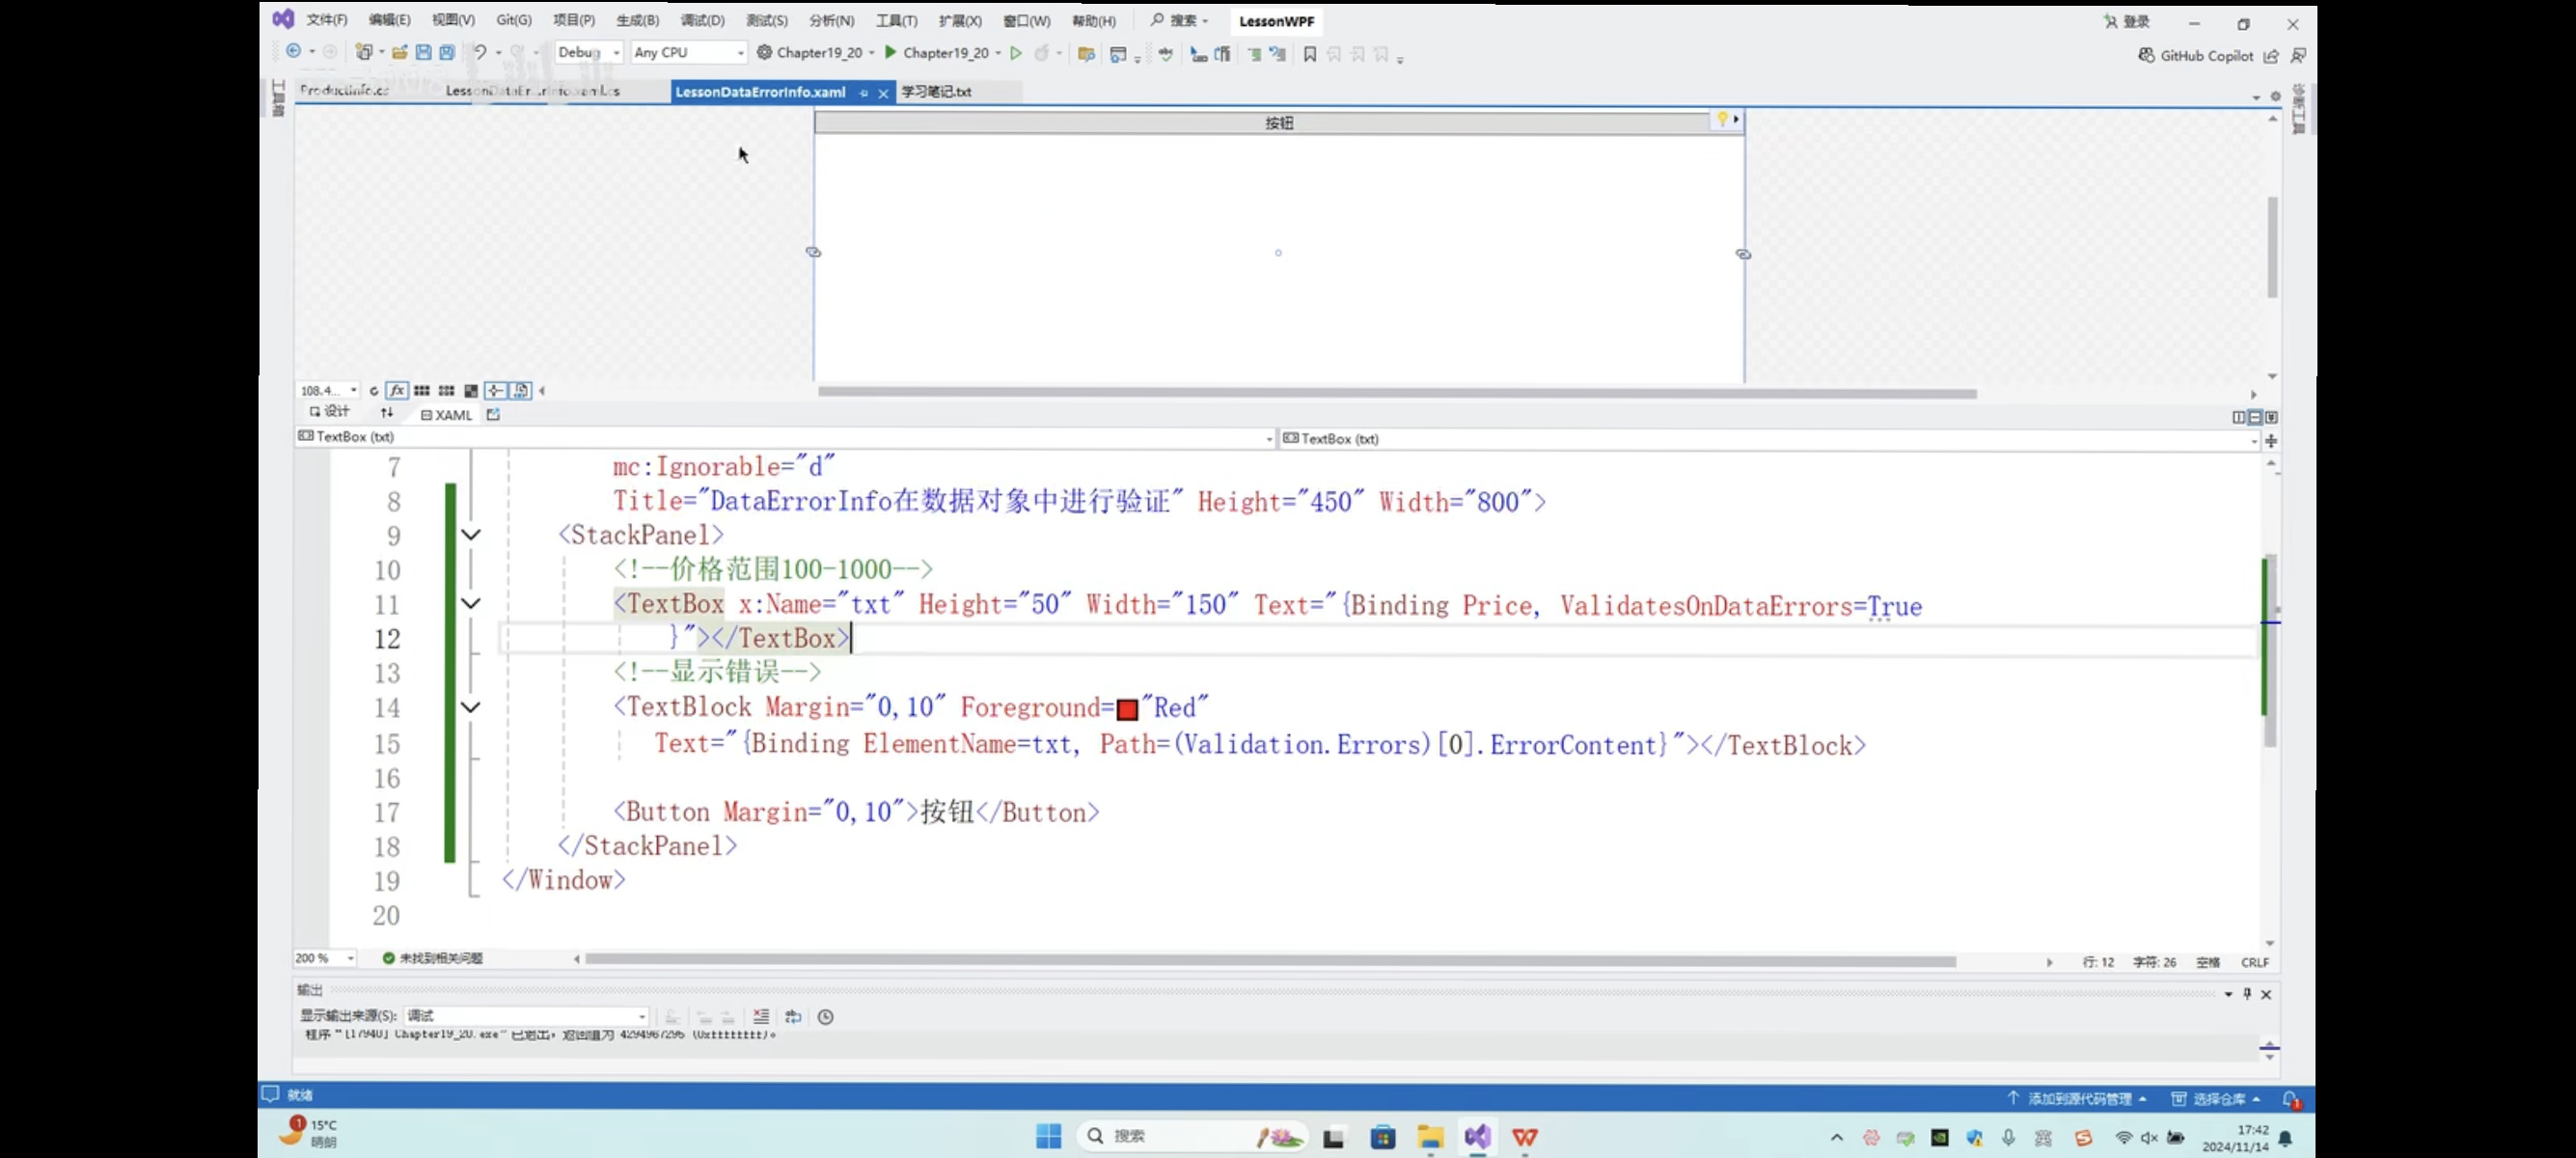Open the Any CPU platform dropdown
The image size is (2576, 1158).
point(689,53)
